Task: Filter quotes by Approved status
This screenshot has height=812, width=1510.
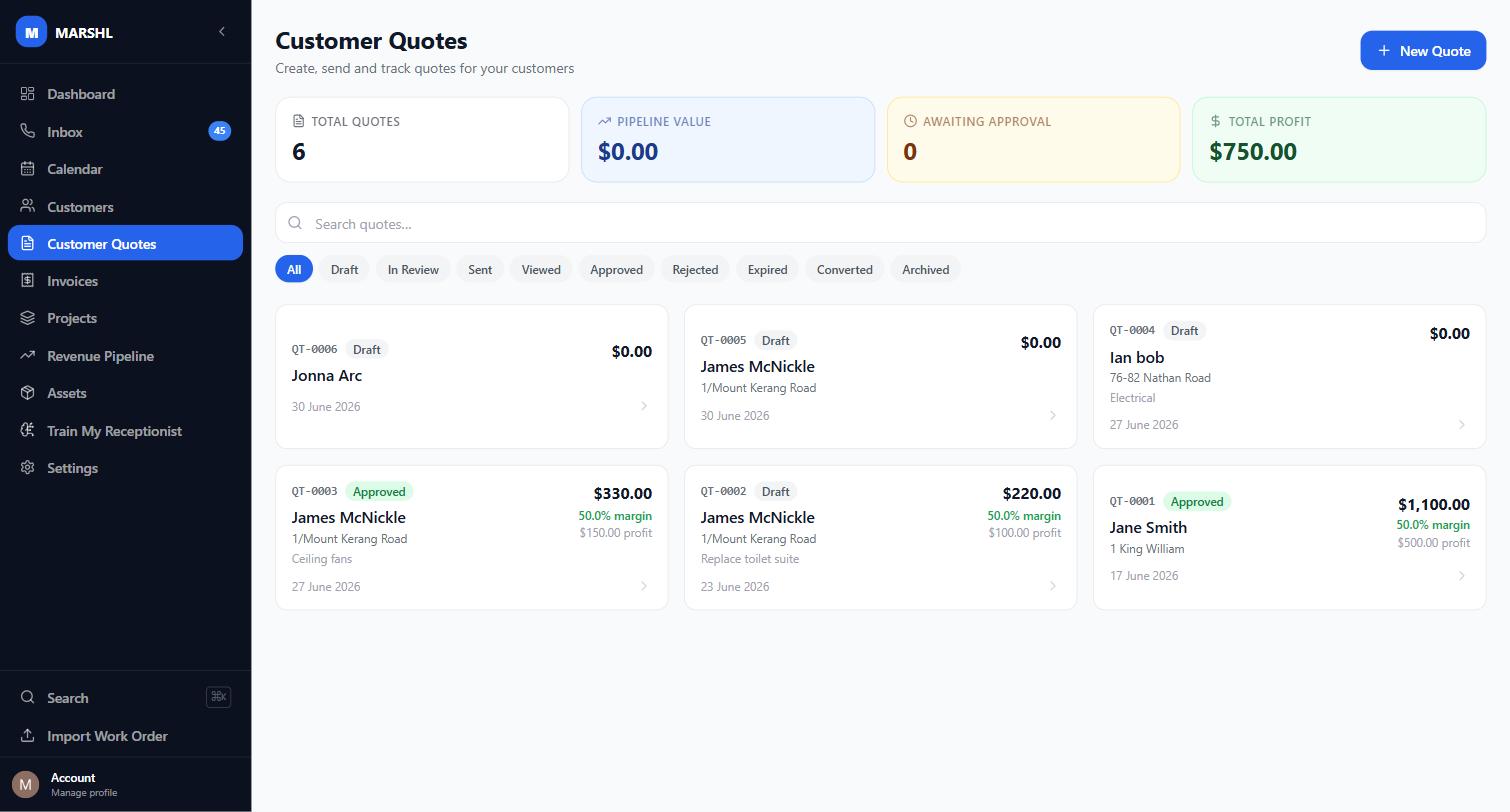Action: pyautogui.click(x=616, y=269)
